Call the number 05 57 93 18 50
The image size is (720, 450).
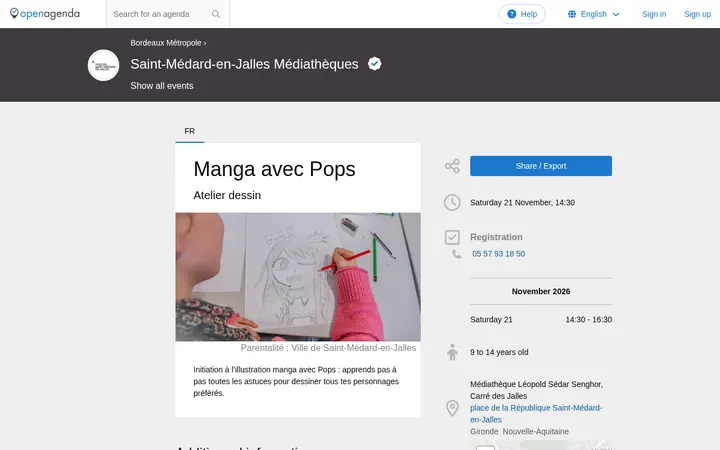click(x=498, y=254)
